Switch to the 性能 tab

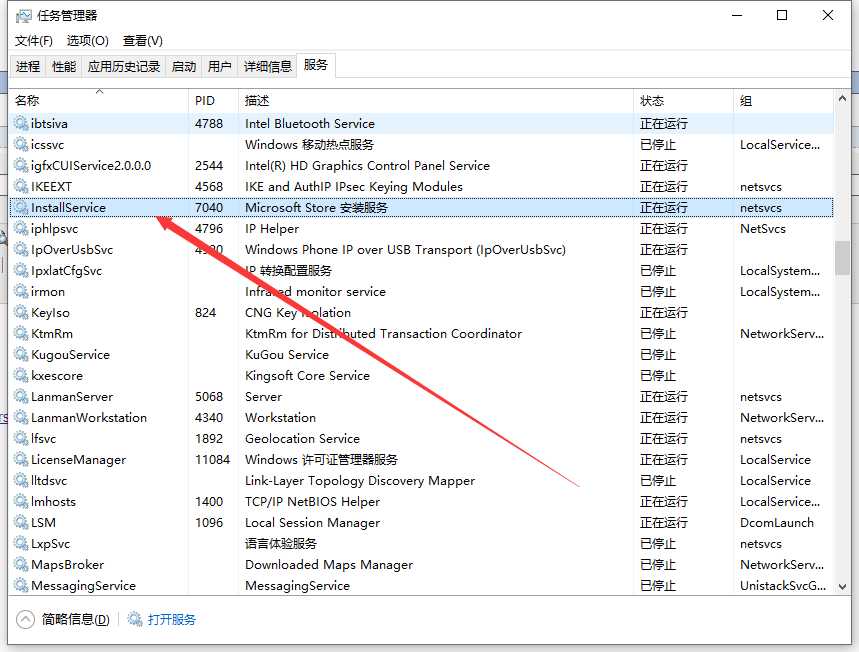pos(64,66)
